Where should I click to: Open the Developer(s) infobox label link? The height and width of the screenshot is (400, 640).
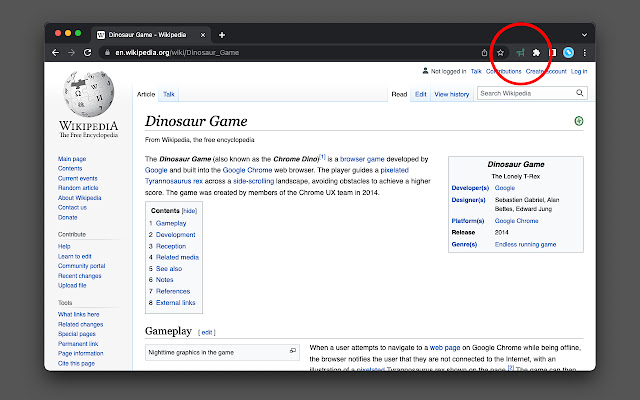coord(470,188)
